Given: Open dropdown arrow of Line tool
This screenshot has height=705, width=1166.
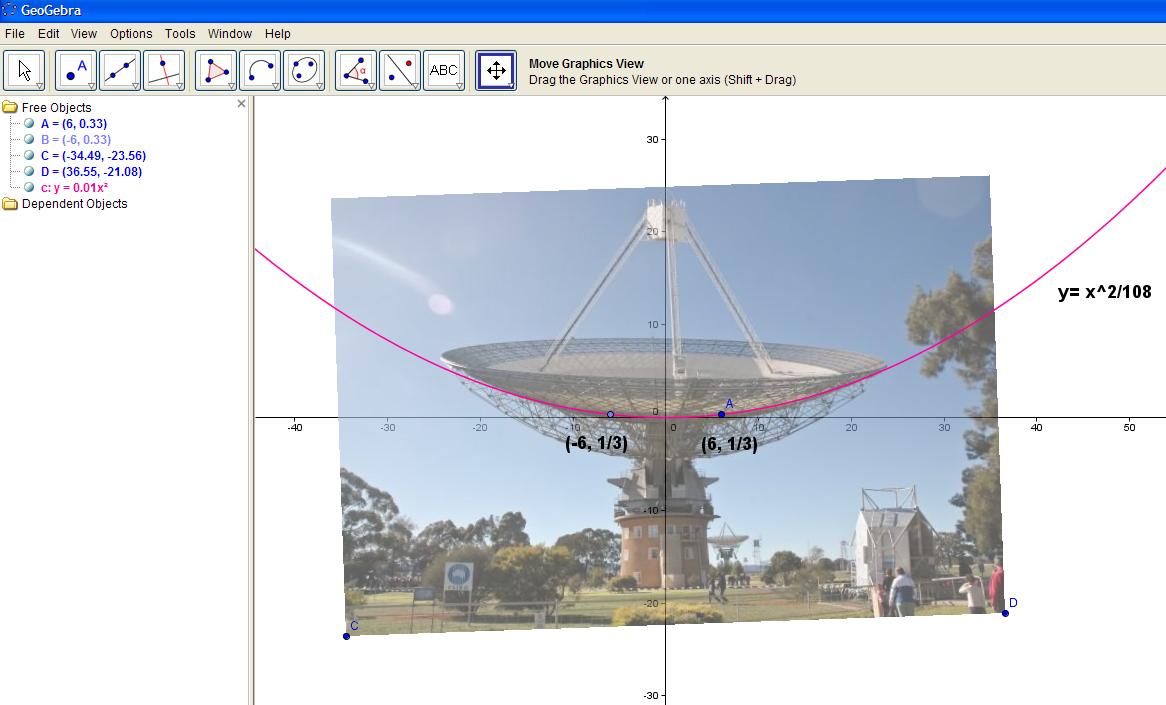Looking at the screenshot, I should click(135, 86).
